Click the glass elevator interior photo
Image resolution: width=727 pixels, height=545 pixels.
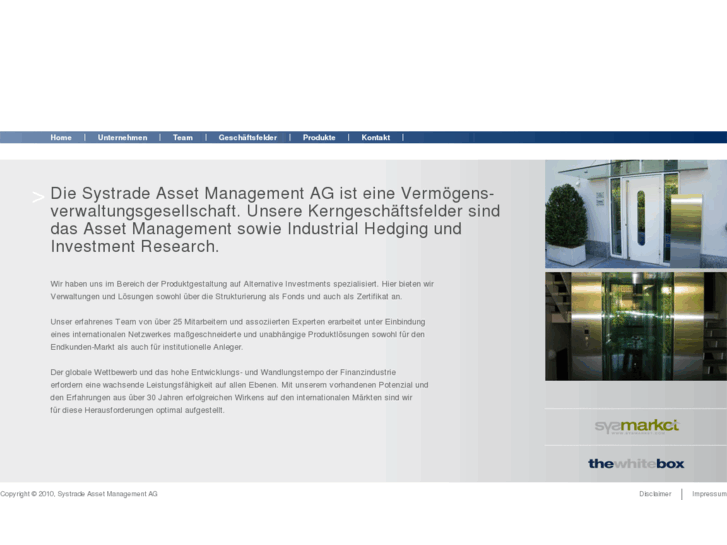coord(636,327)
